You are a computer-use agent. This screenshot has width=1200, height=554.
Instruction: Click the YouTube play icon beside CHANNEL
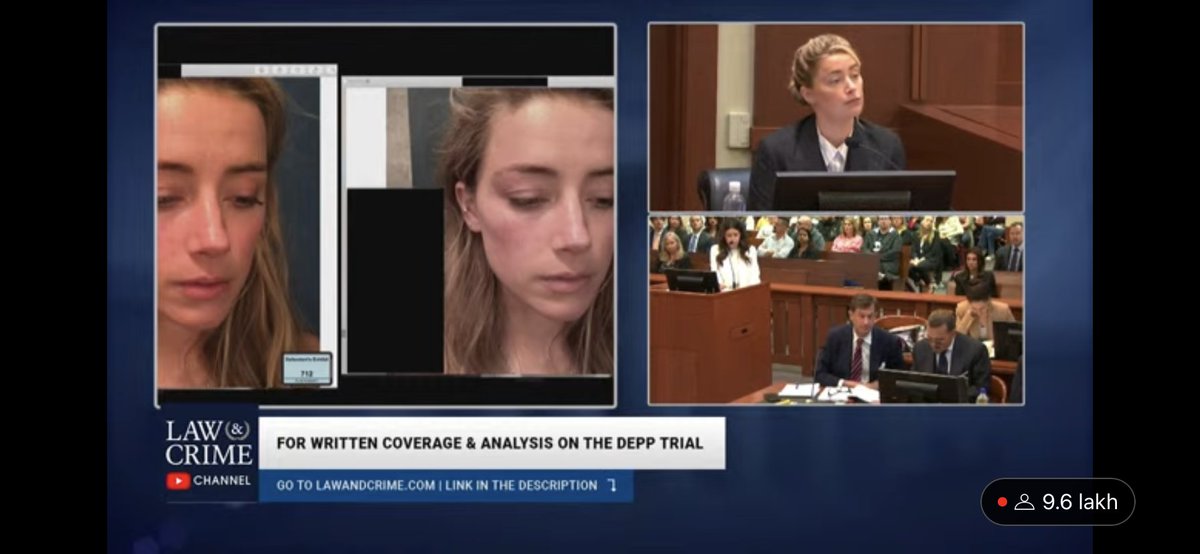click(x=178, y=481)
